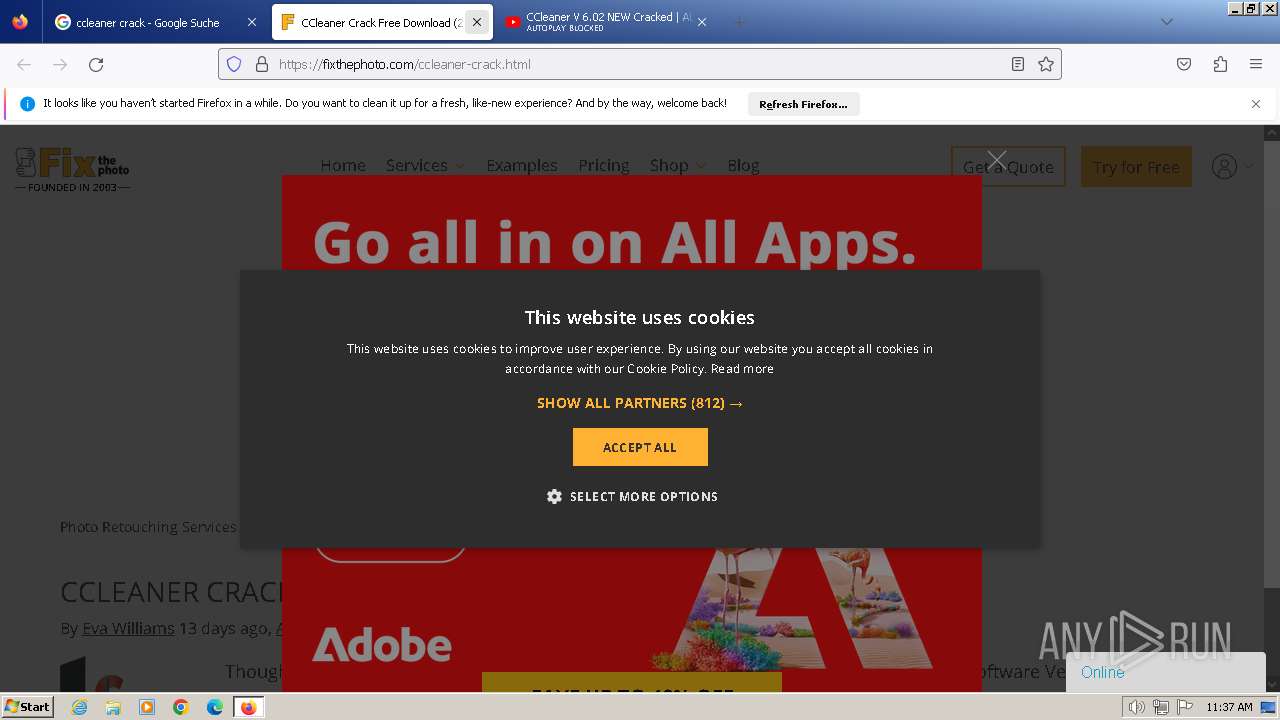Expand the account dropdown chevron

pos(1248,166)
